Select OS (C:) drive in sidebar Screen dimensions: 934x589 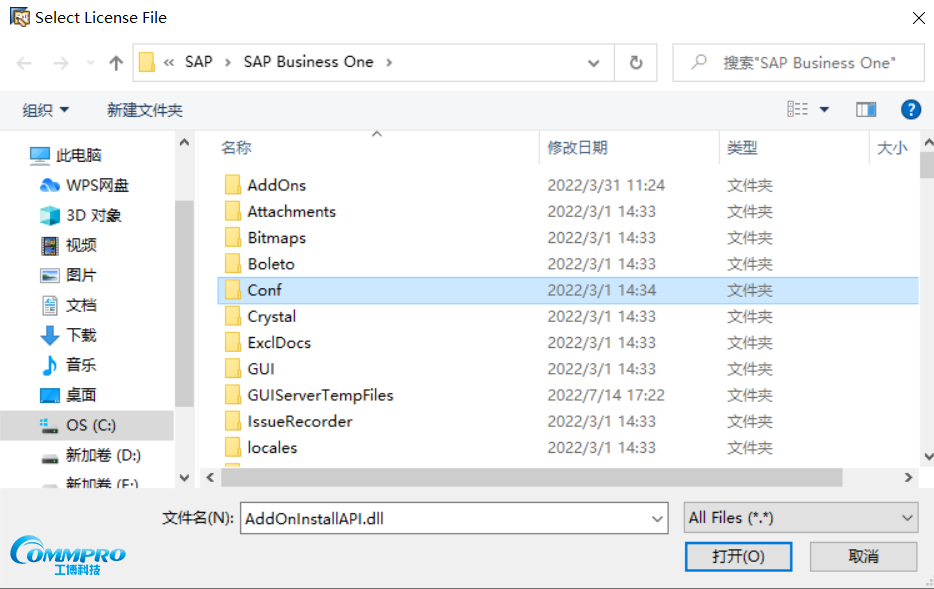tap(90, 425)
